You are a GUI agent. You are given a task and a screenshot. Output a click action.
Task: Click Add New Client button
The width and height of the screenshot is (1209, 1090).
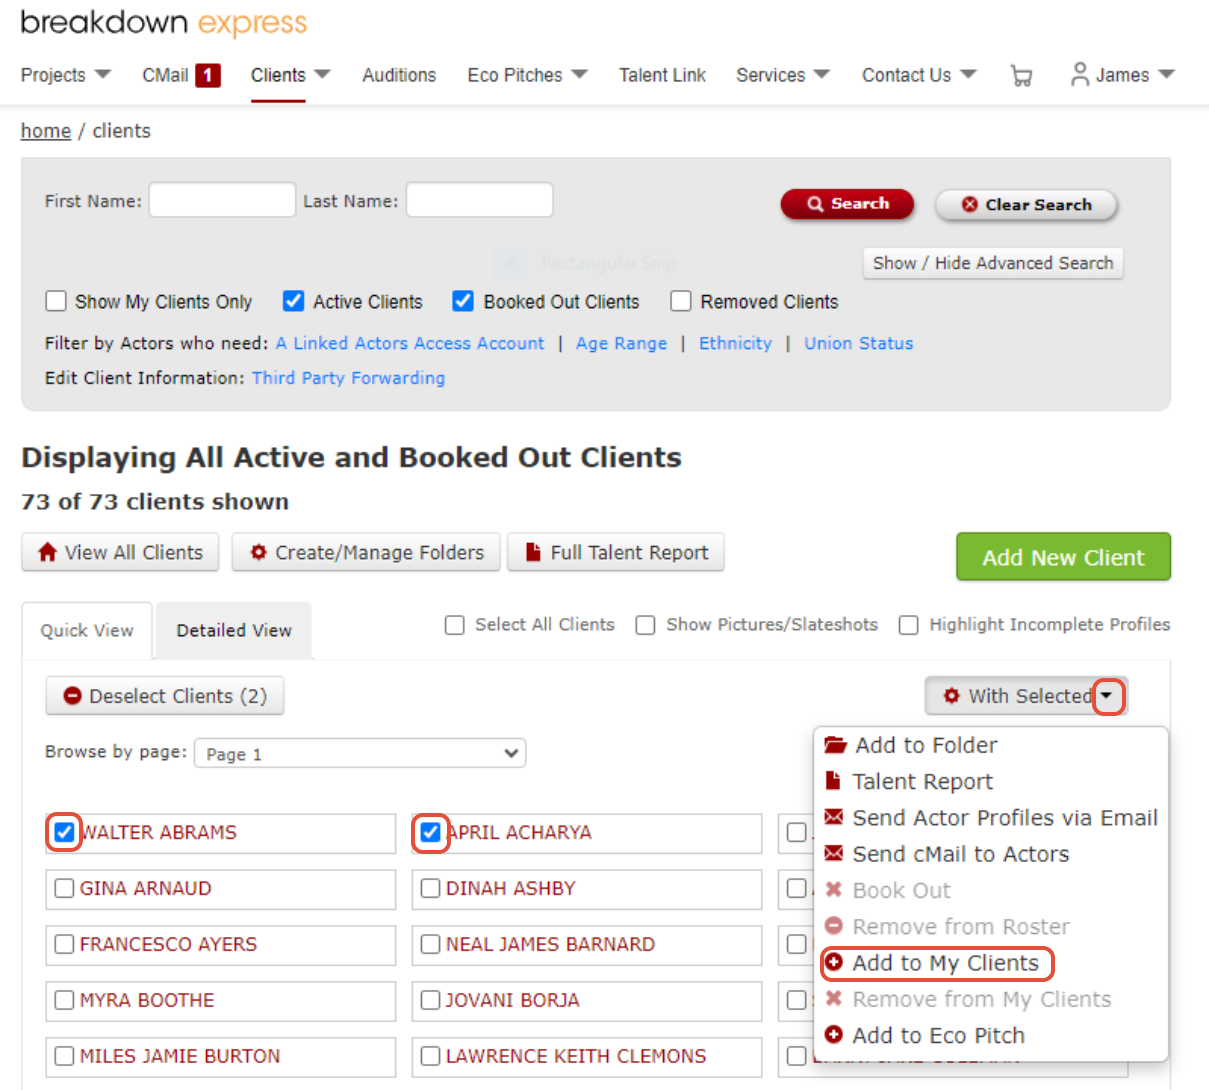1063,557
